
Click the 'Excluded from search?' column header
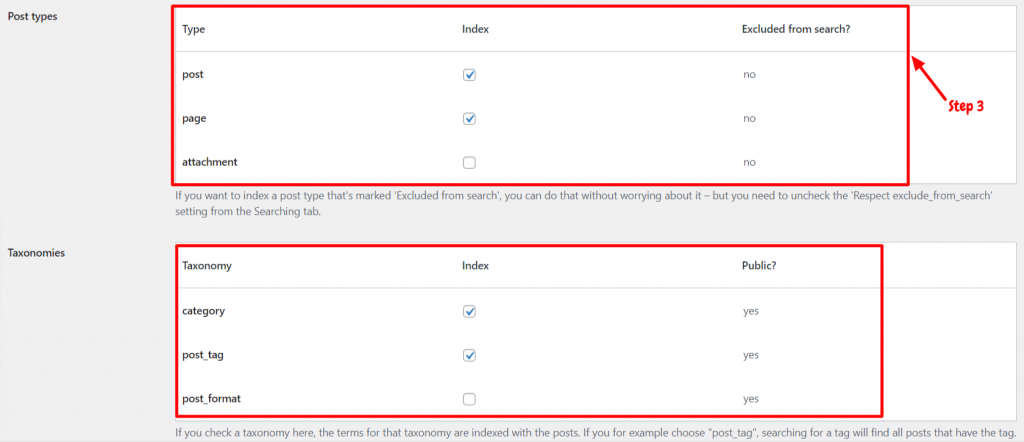point(796,29)
